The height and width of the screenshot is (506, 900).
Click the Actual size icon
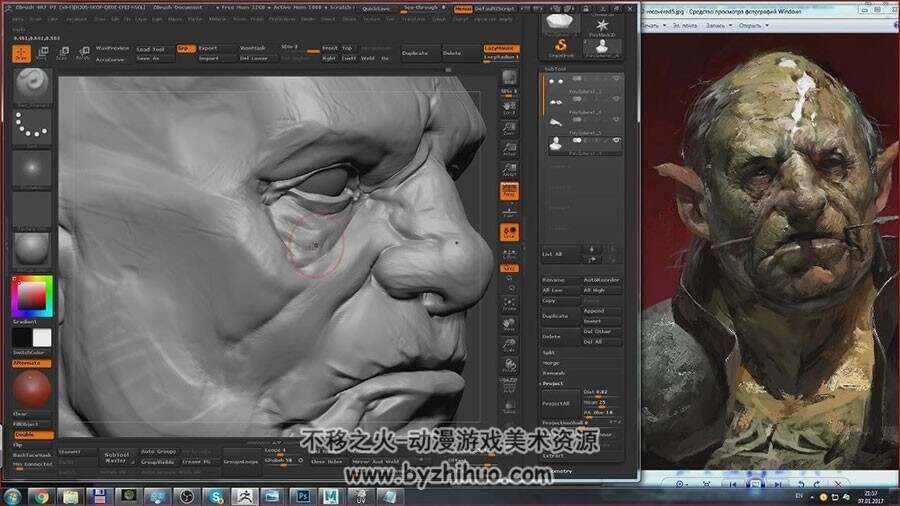[509, 150]
